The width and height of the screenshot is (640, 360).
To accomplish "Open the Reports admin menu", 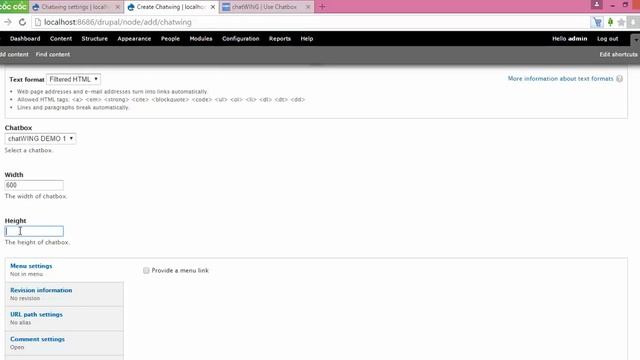I will pyautogui.click(x=280, y=39).
